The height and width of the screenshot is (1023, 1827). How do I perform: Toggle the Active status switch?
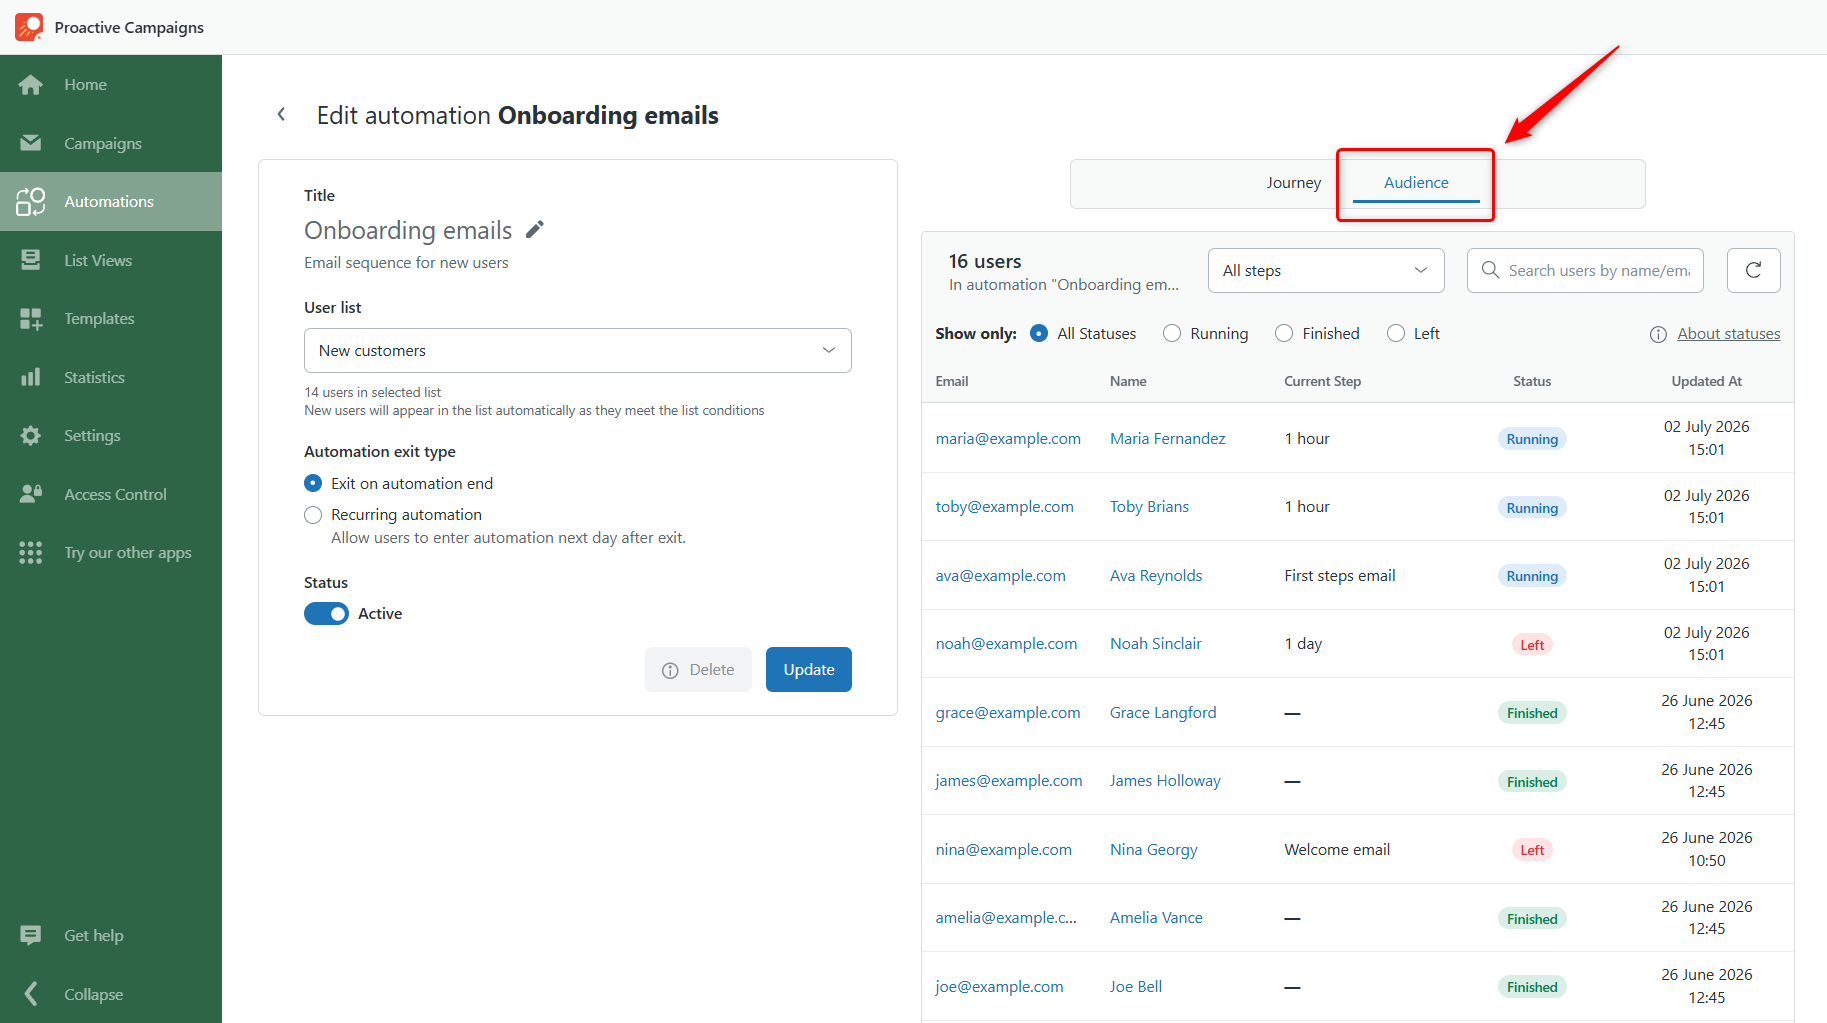(x=326, y=614)
